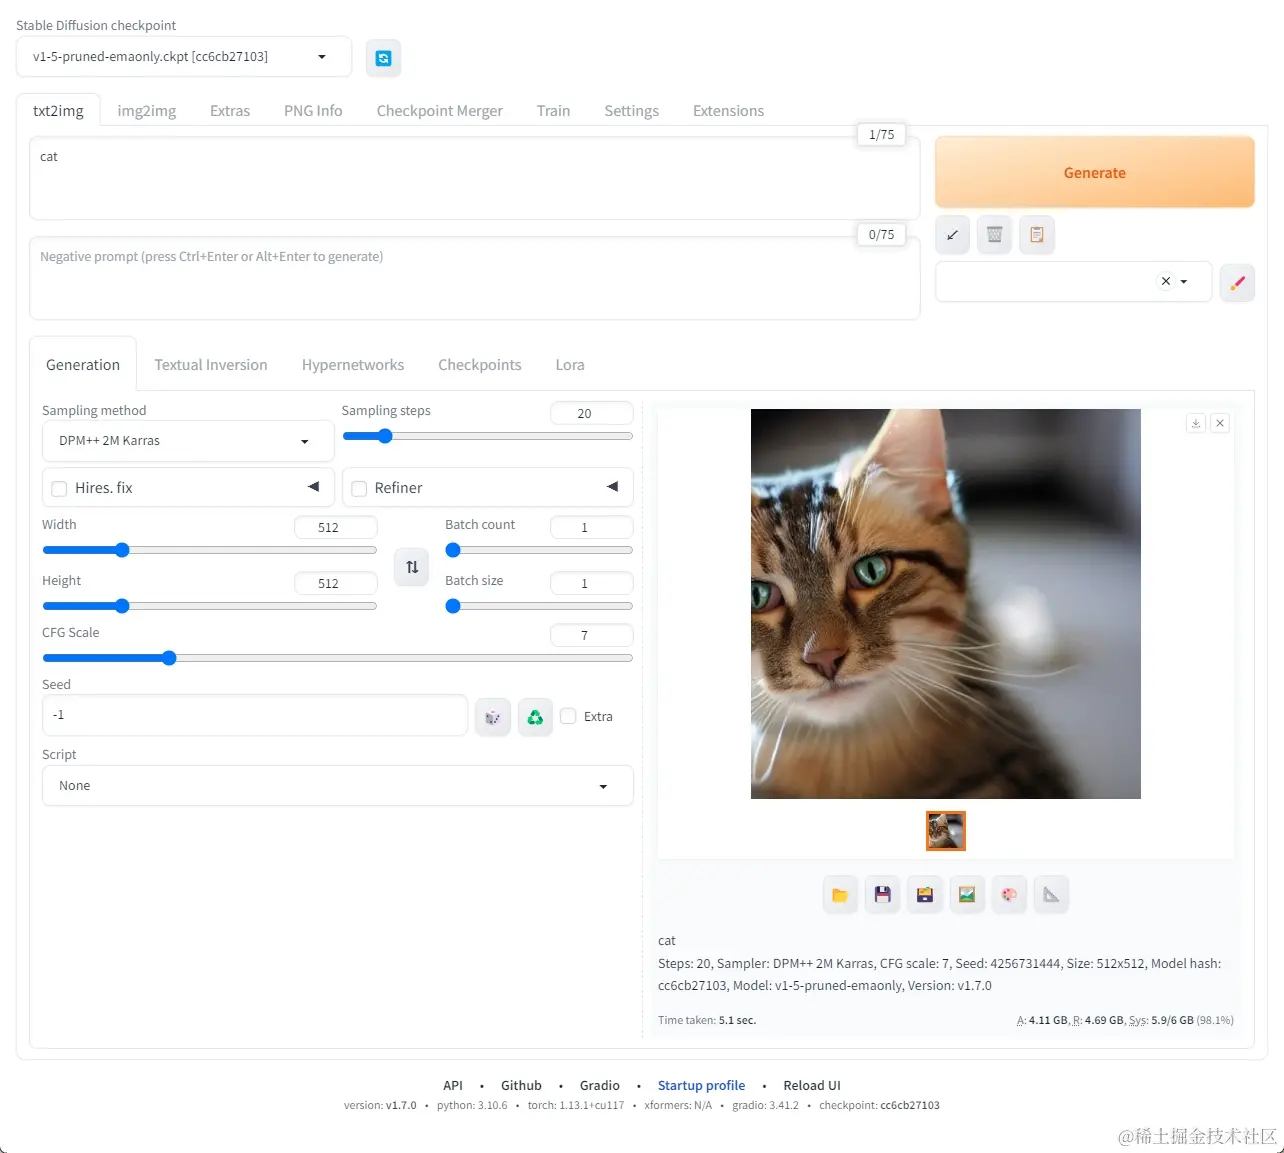Open the Startup profile link

701,1086
